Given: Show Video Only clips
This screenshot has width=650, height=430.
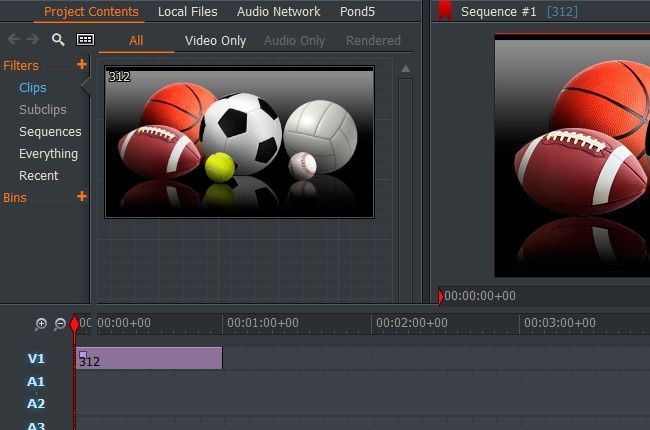Looking at the screenshot, I should pyautogui.click(x=215, y=41).
